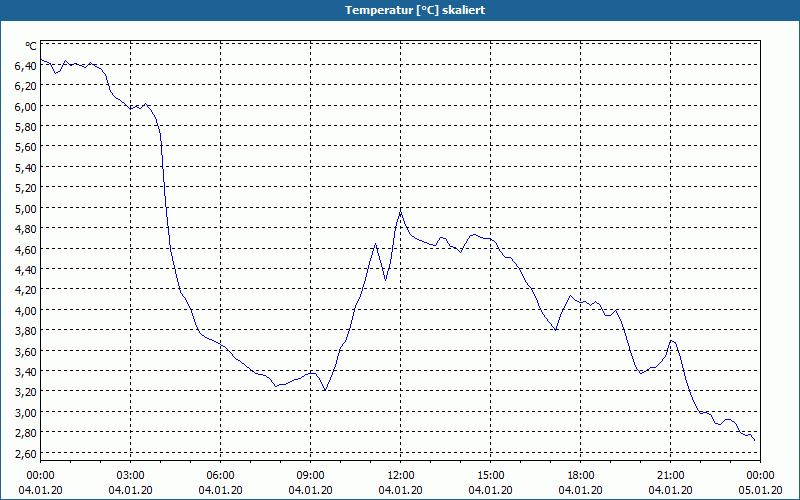Click the 15:00 time tick label
The width and height of the screenshot is (800, 500).
491,475
